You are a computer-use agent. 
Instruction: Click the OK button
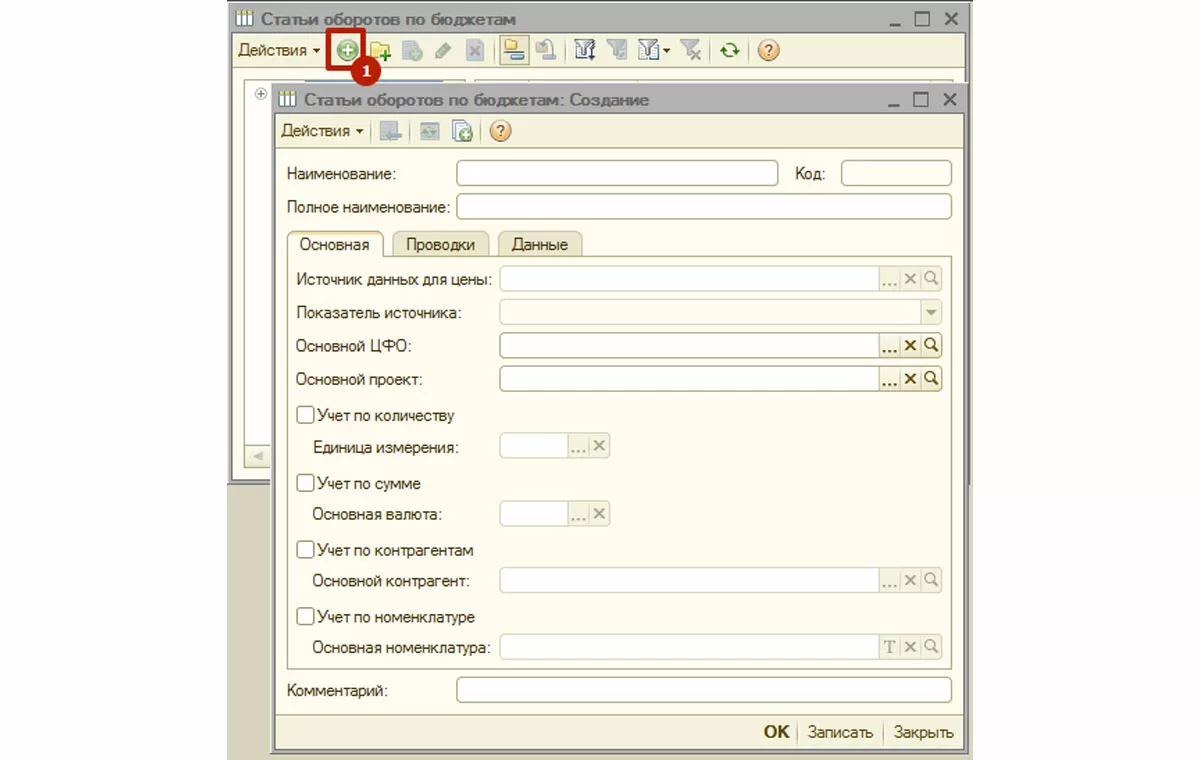pyautogui.click(x=777, y=732)
